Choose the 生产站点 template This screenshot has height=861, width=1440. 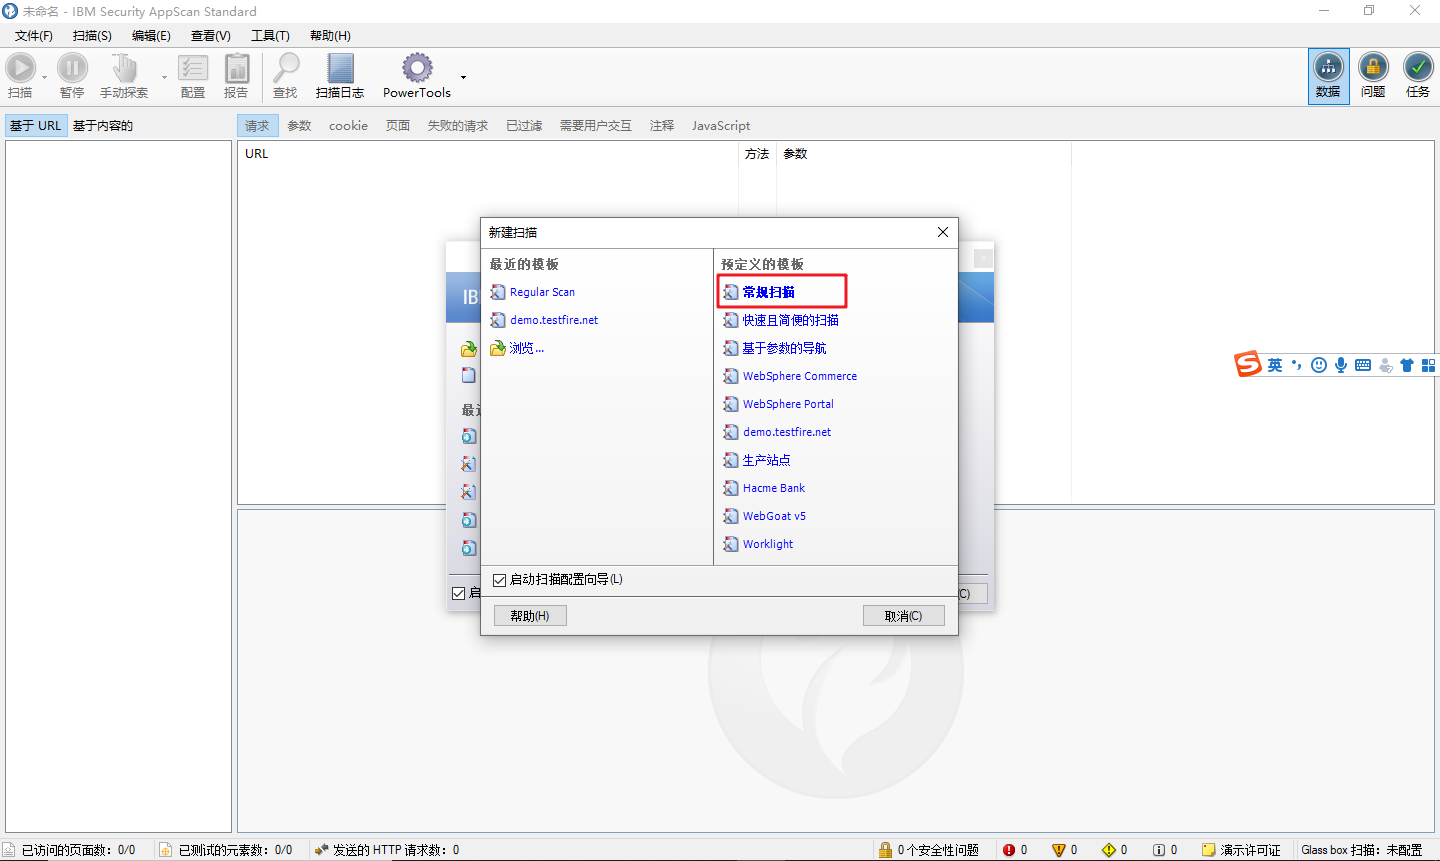(767, 460)
